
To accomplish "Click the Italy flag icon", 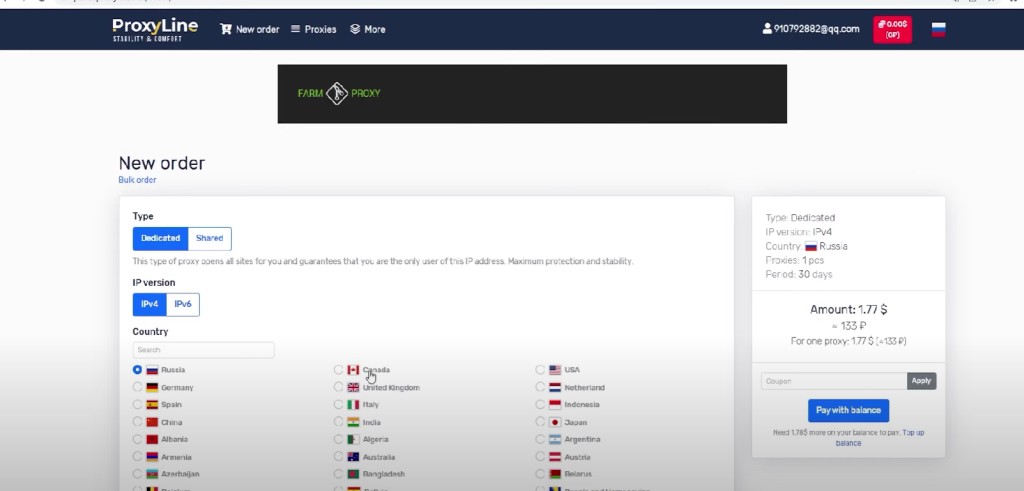I will (x=353, y=404).
